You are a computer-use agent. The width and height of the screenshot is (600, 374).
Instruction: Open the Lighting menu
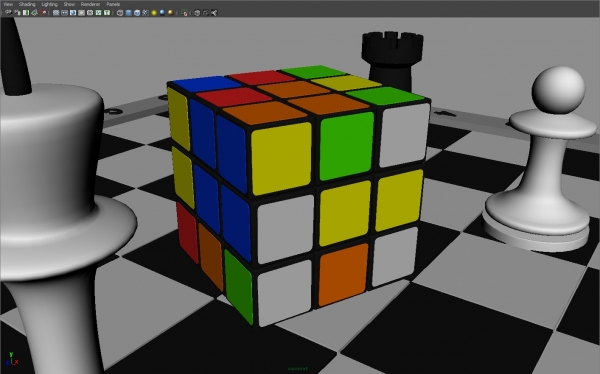pos(49,4)
